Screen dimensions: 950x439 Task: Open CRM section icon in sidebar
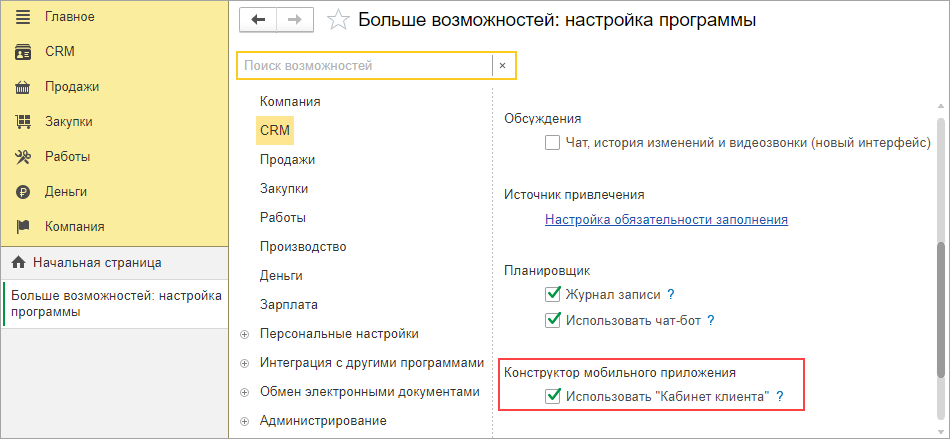[23, 52]
